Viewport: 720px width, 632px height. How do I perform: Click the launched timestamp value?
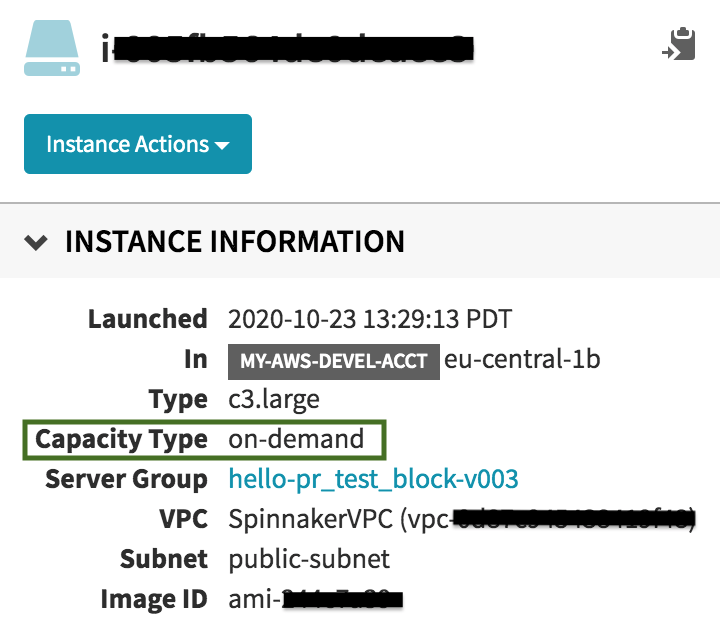click(370, 319)
